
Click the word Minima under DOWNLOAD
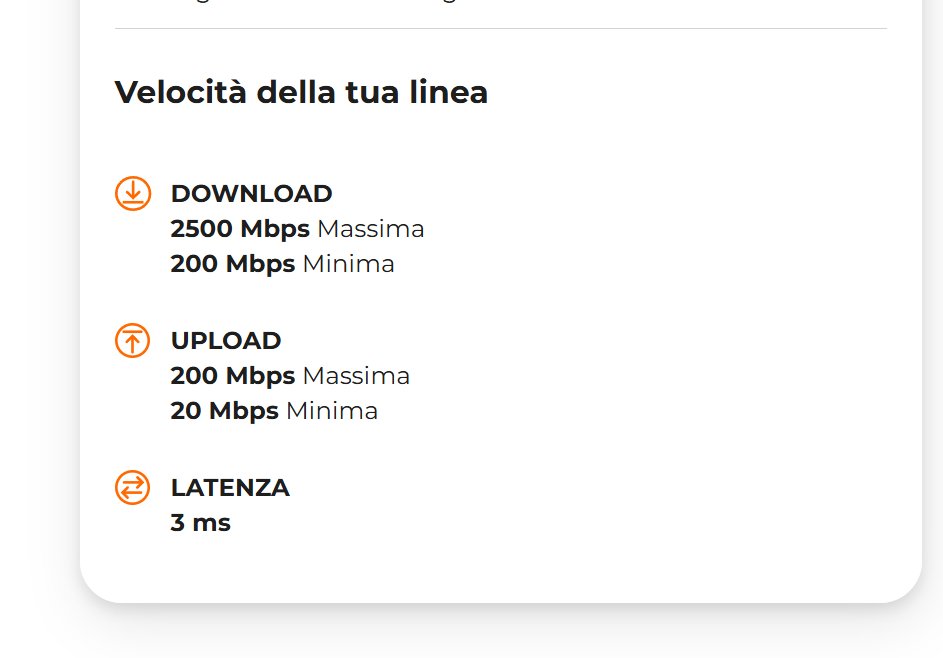[349, 264]
